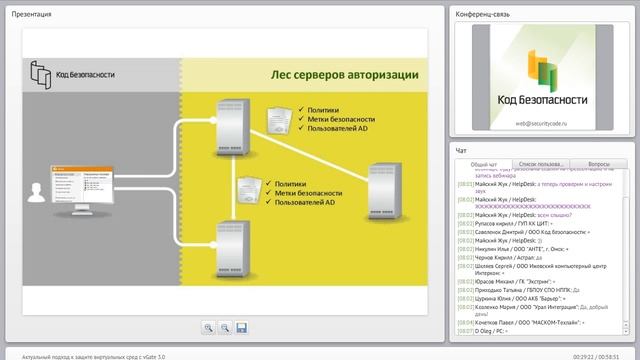
Task: Click the Чат panel title
Action: click(x=461, y=151)
